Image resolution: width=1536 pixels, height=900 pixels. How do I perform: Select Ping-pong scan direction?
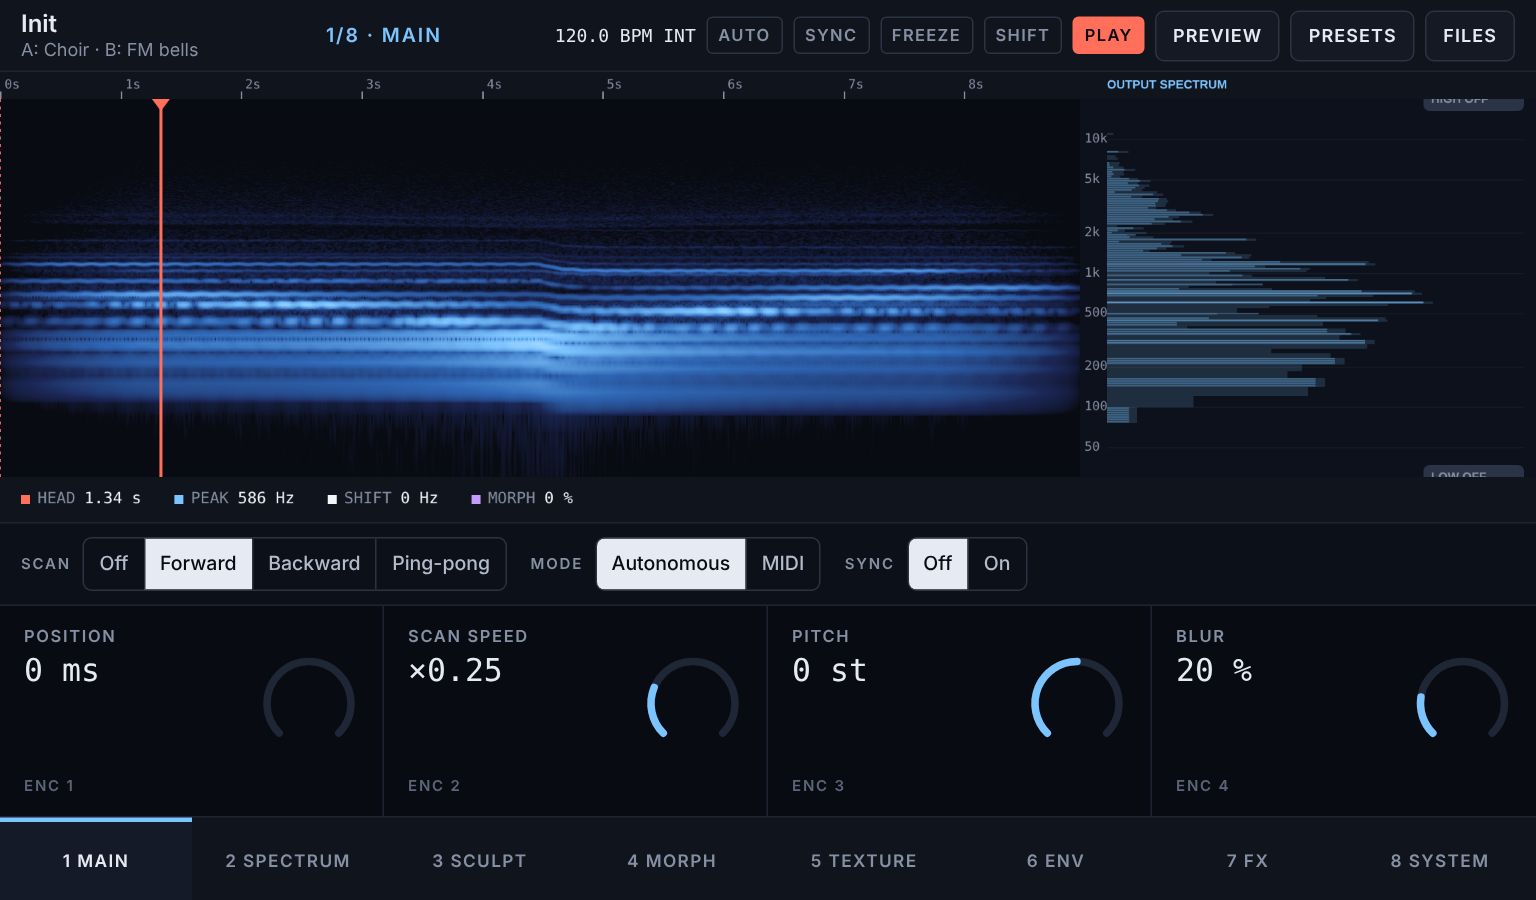(x=441, y=564)
